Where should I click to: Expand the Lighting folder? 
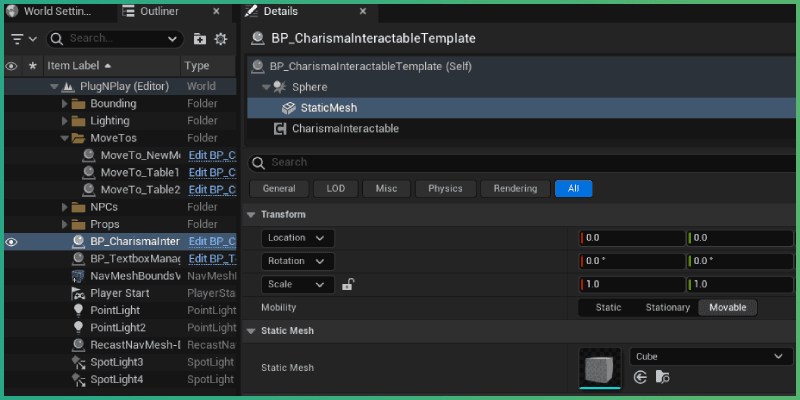click(64, 121)
